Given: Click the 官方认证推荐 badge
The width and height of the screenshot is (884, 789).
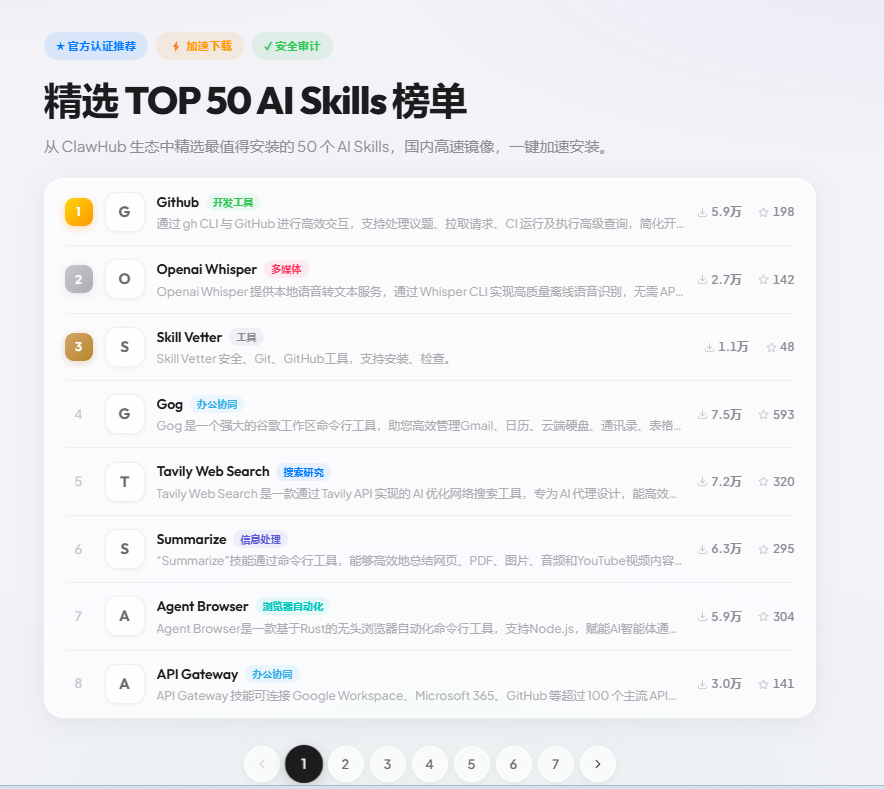Looking at the screenshot, I should 96,46.
